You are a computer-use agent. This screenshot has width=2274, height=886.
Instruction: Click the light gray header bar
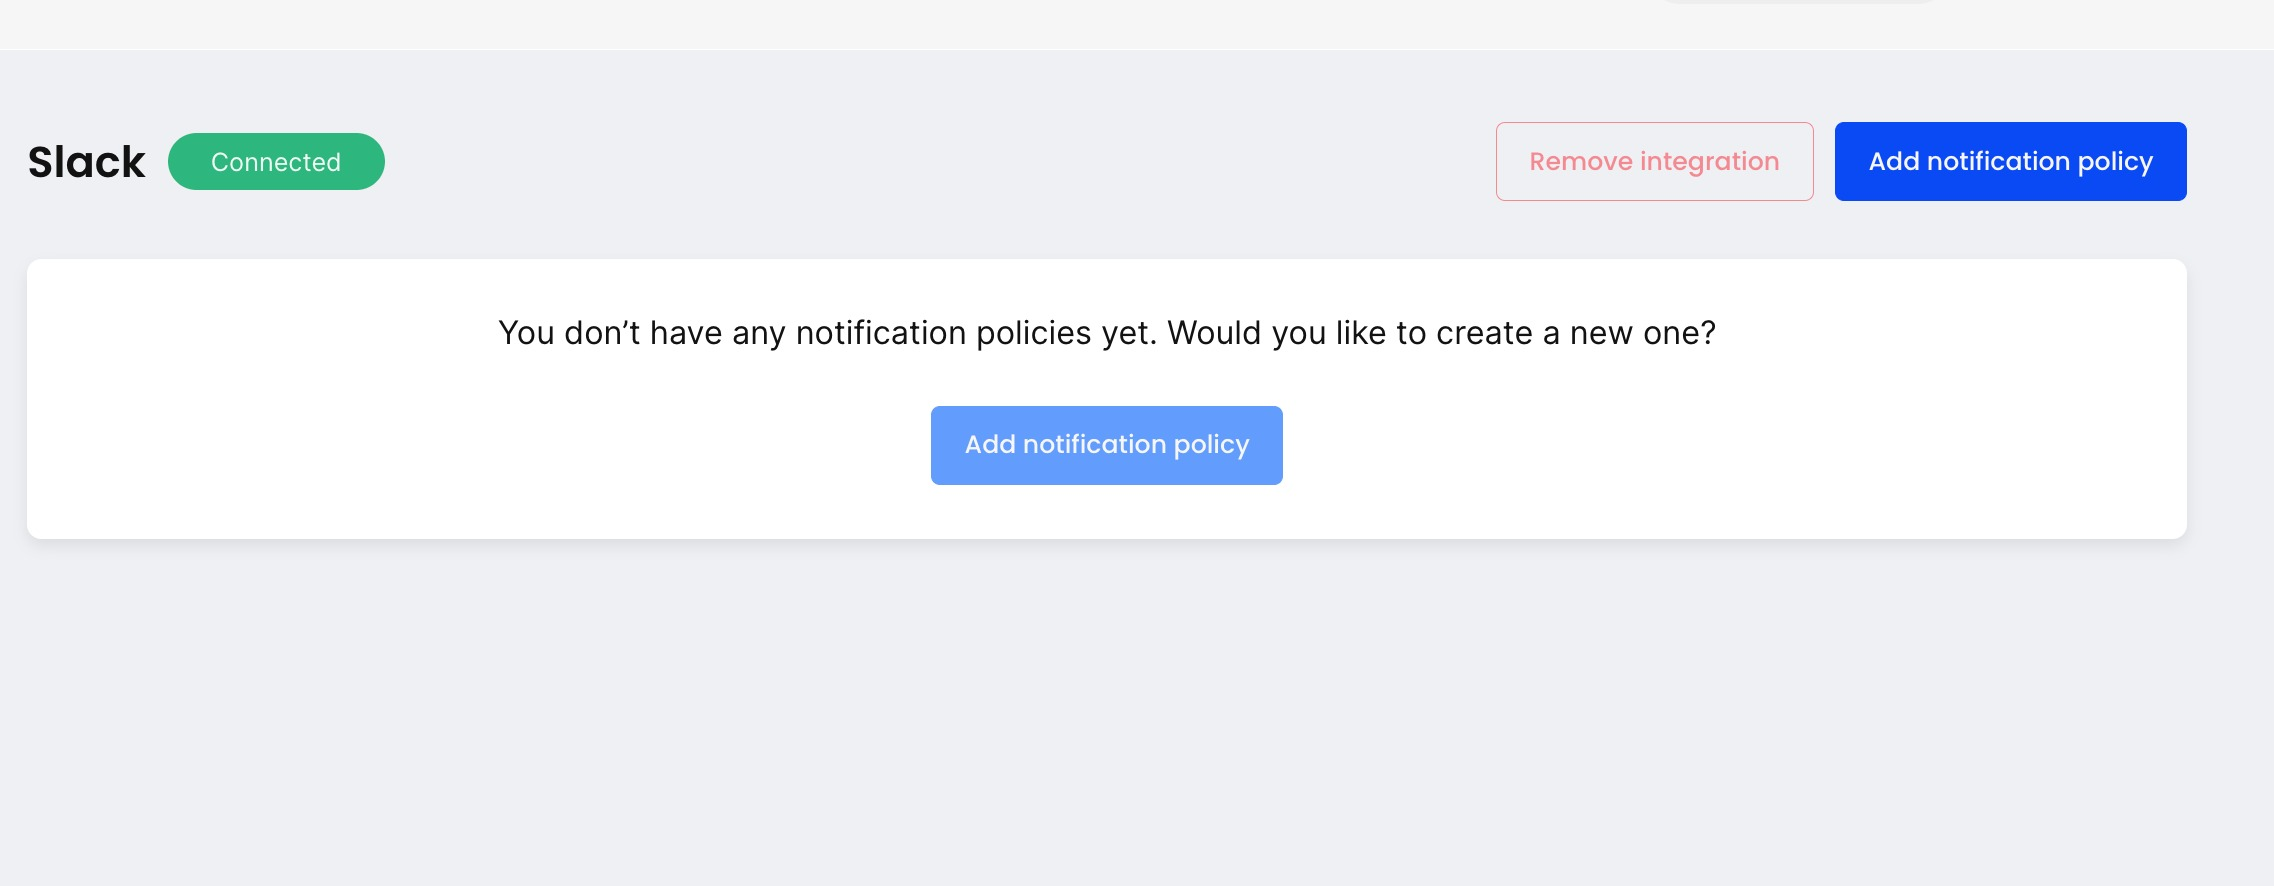tap(800, 24)
